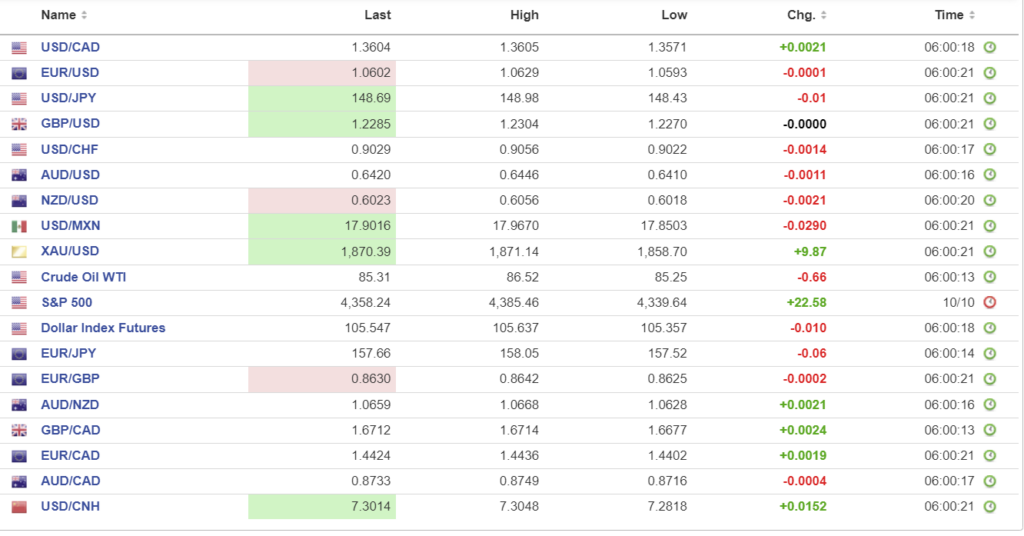1024x536 pixels.
Task: Click the Chinese flag icon beside USD/CNH
Action: click(19, 507)
